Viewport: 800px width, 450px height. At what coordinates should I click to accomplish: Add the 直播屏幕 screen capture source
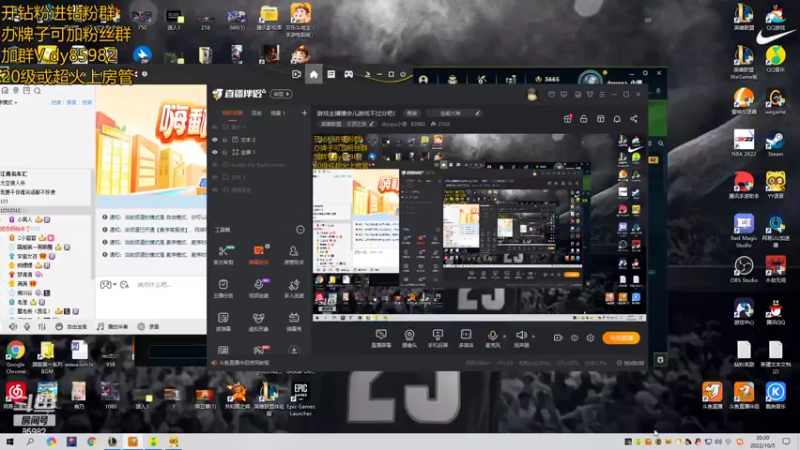[381, 338]
